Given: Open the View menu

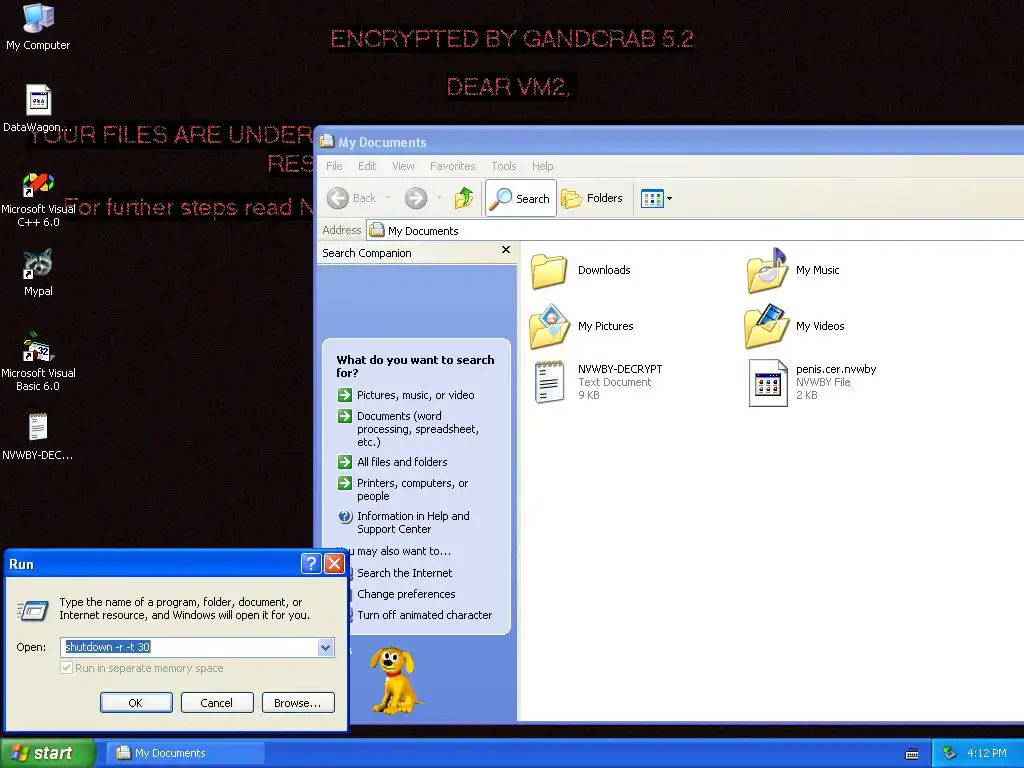Looking at the screenshot, I should [403, 166].
